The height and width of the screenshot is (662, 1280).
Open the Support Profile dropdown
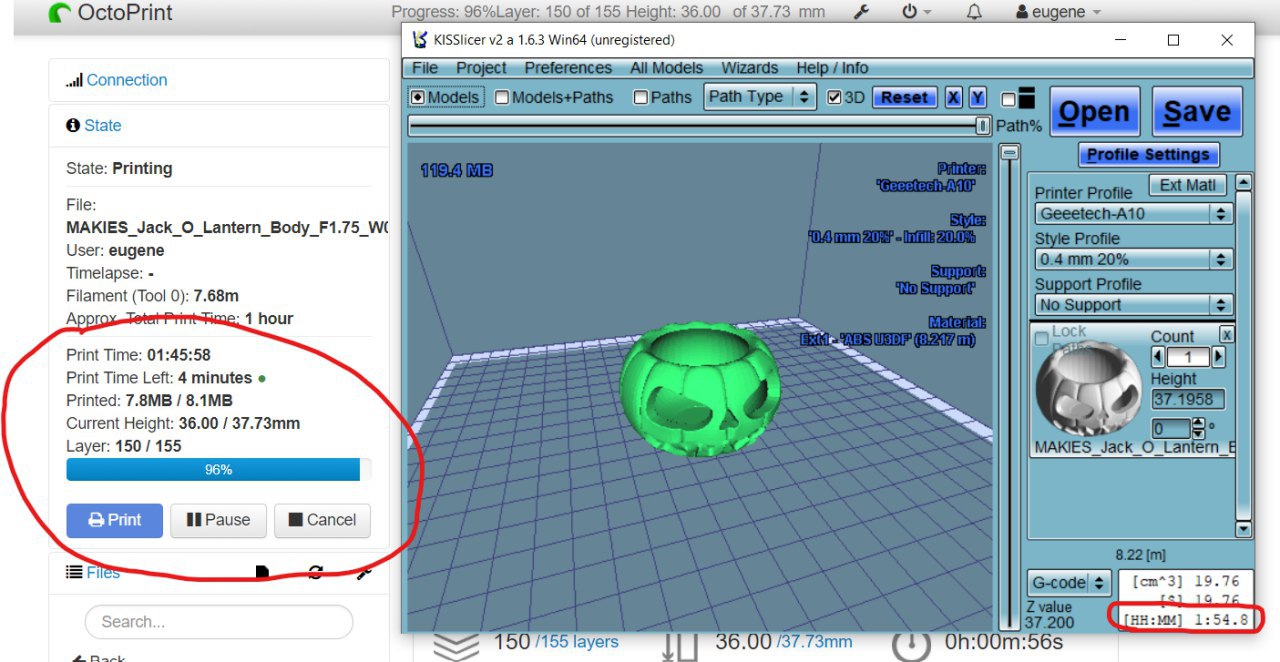coord(1134,305)
